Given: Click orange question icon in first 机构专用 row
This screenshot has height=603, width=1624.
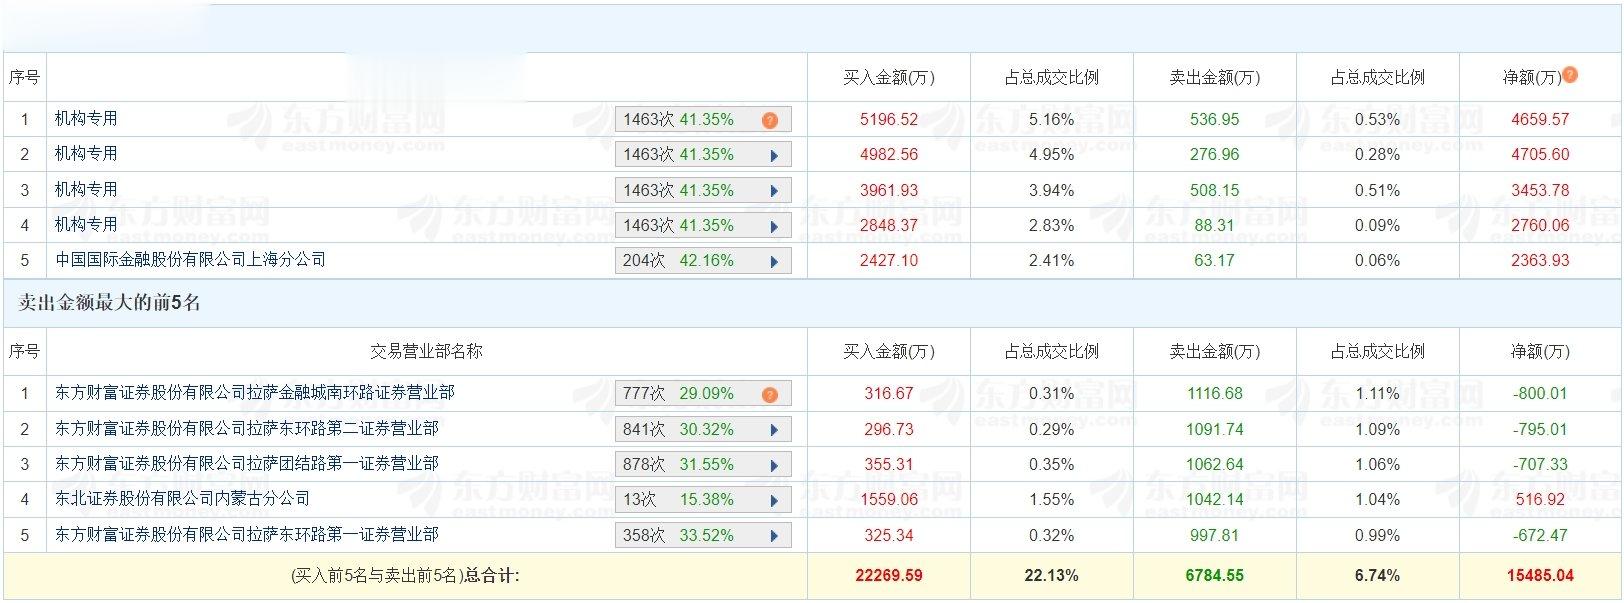Looking at the screenshot, I should 769,120.
